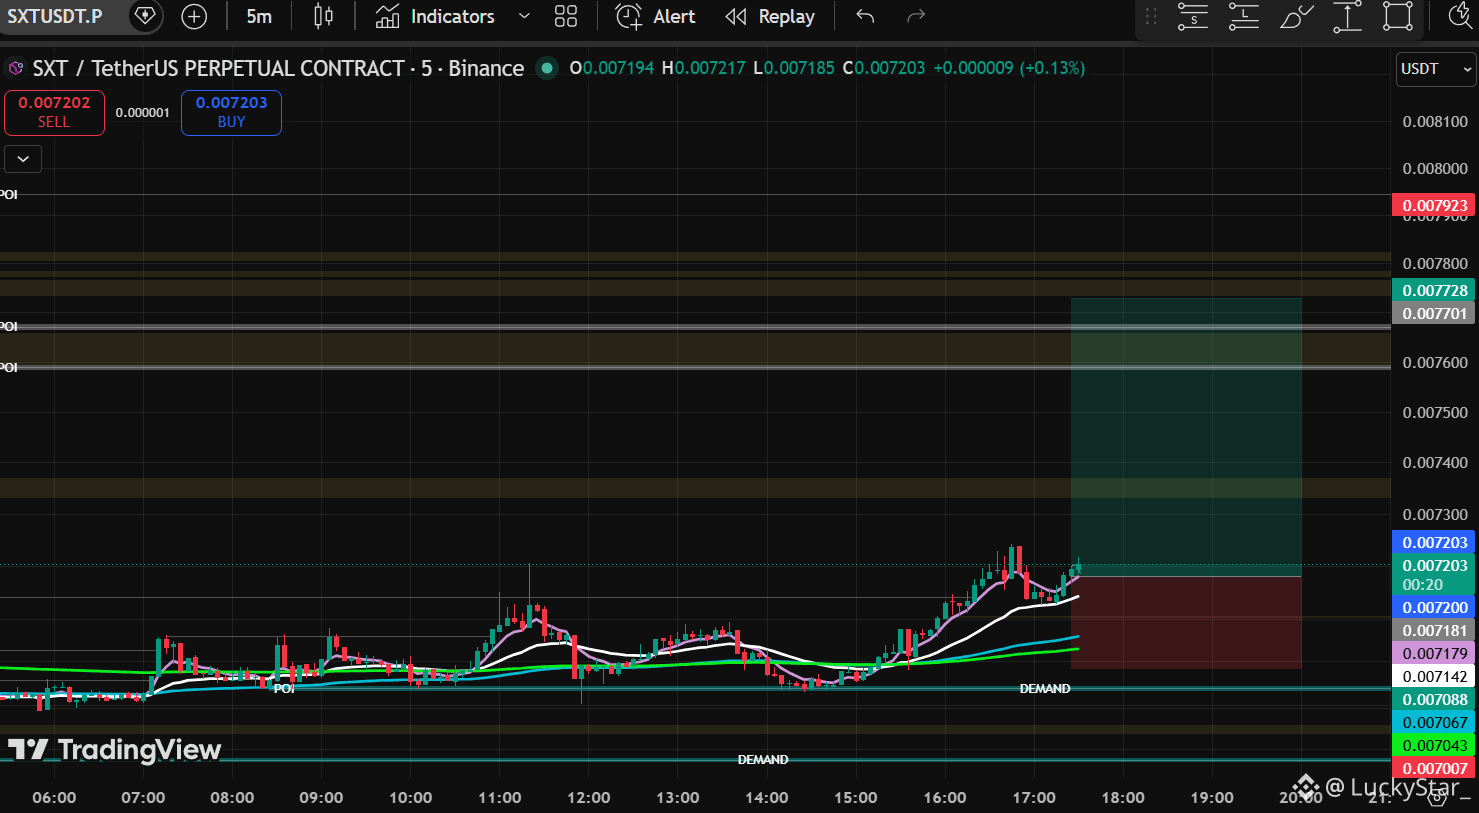Click the 0.007203 countdown 00:20 price label
The width and height of the screenshot is (1479, 813).
1435,574
